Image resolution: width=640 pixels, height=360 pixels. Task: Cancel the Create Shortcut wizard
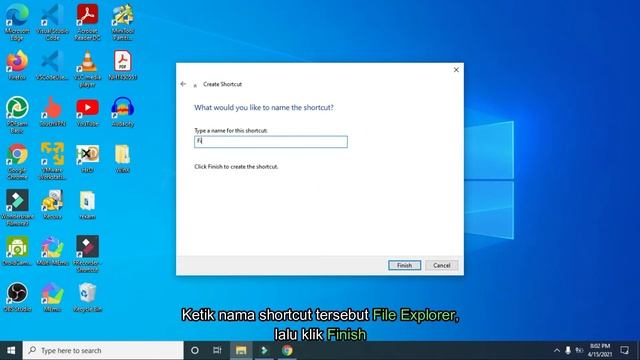(442, 265)
